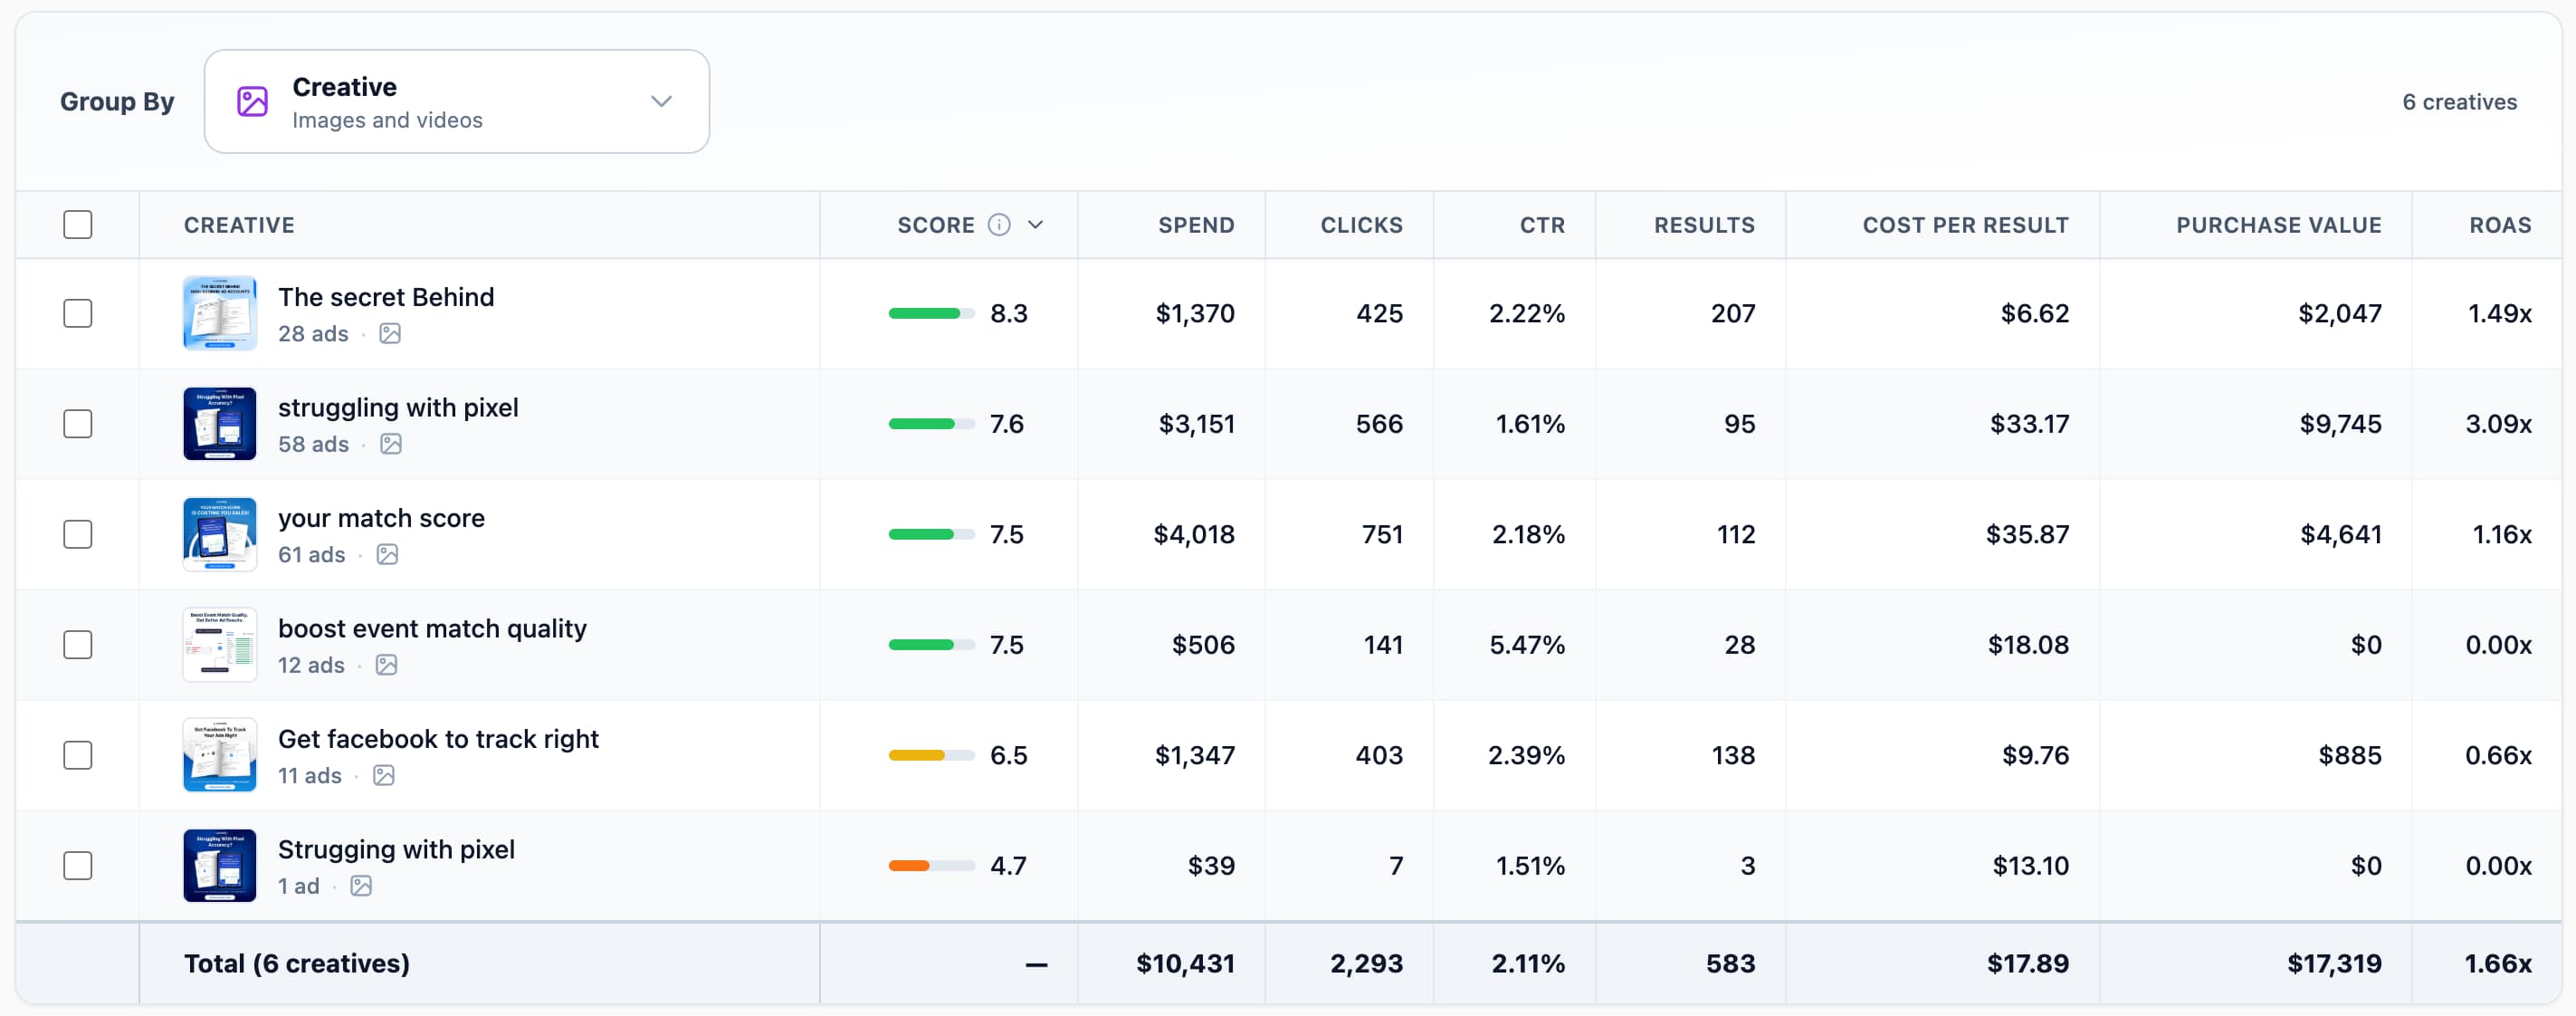Toggle the select-all checkbox in the table header
This screenshot has width=2576, height=1016.
coord(77,224)
